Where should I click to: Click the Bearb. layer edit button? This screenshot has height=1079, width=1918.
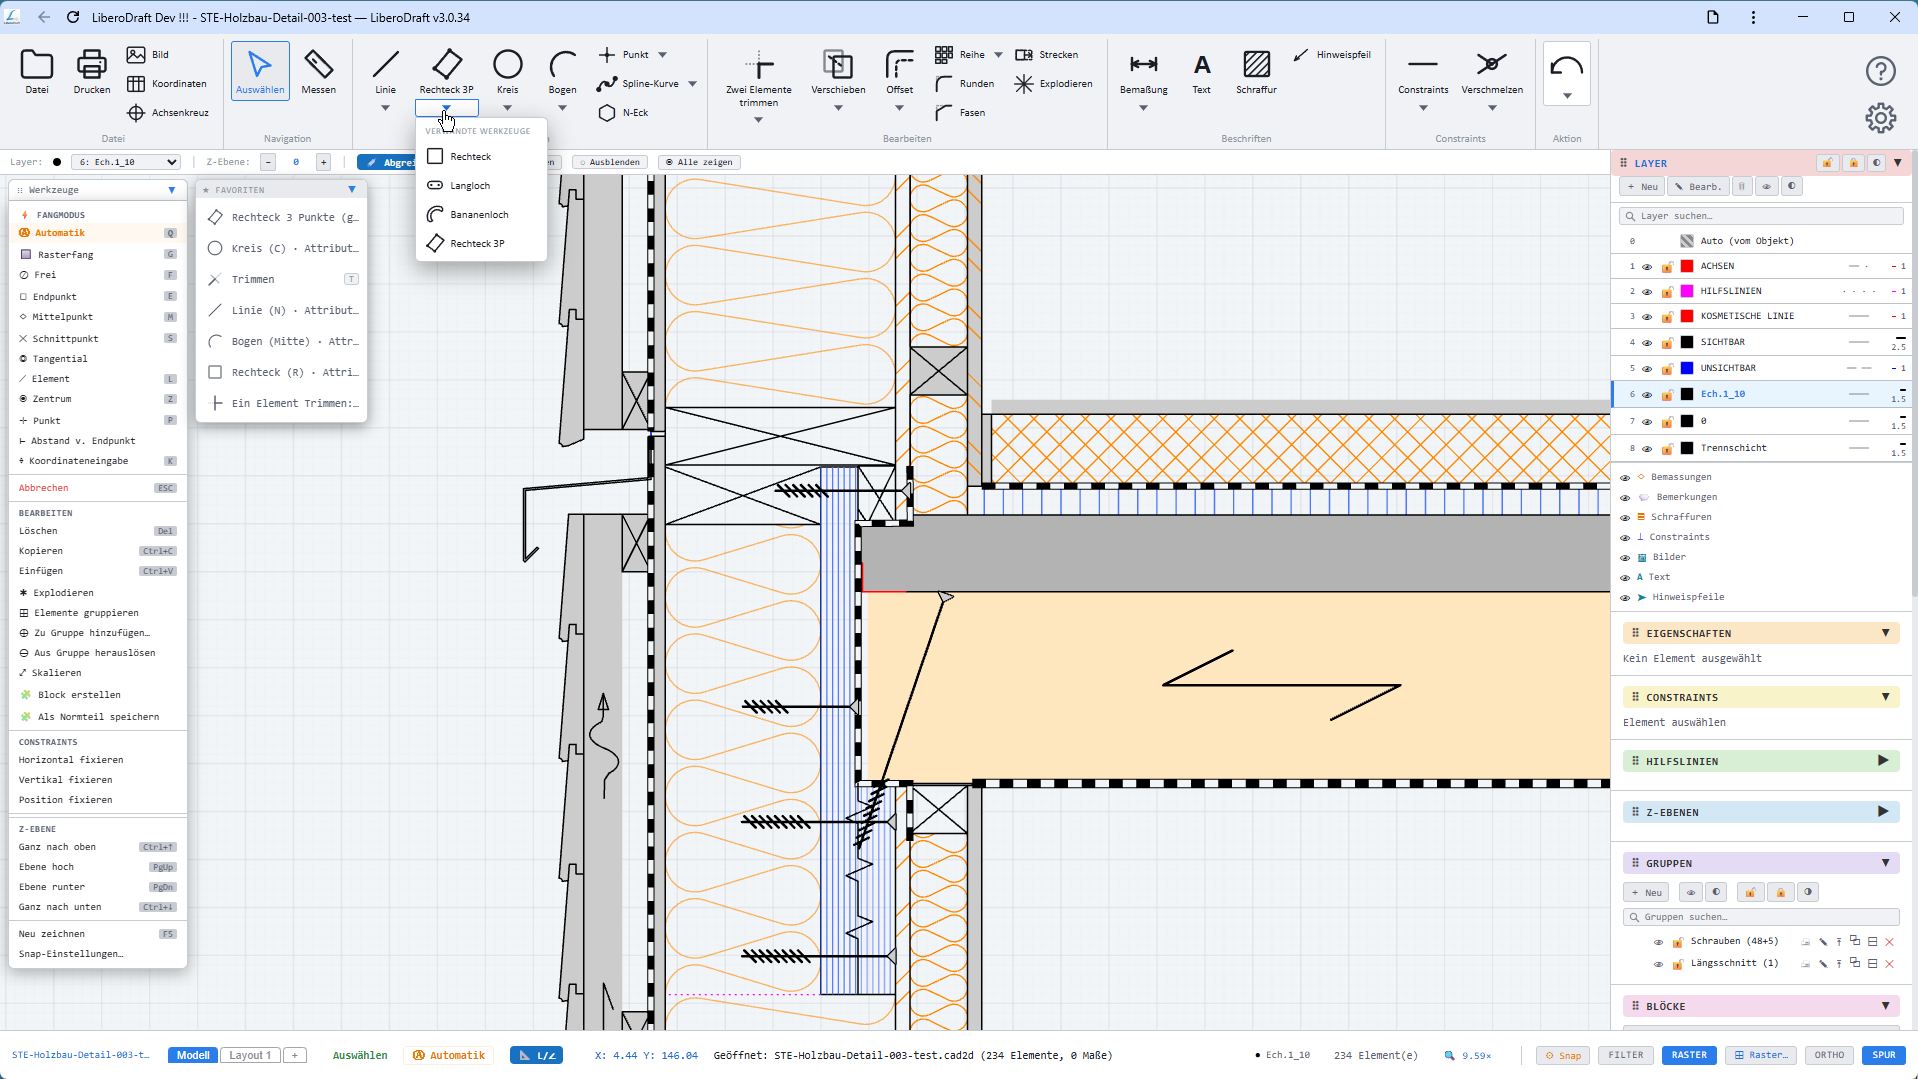pos(1698,187)
